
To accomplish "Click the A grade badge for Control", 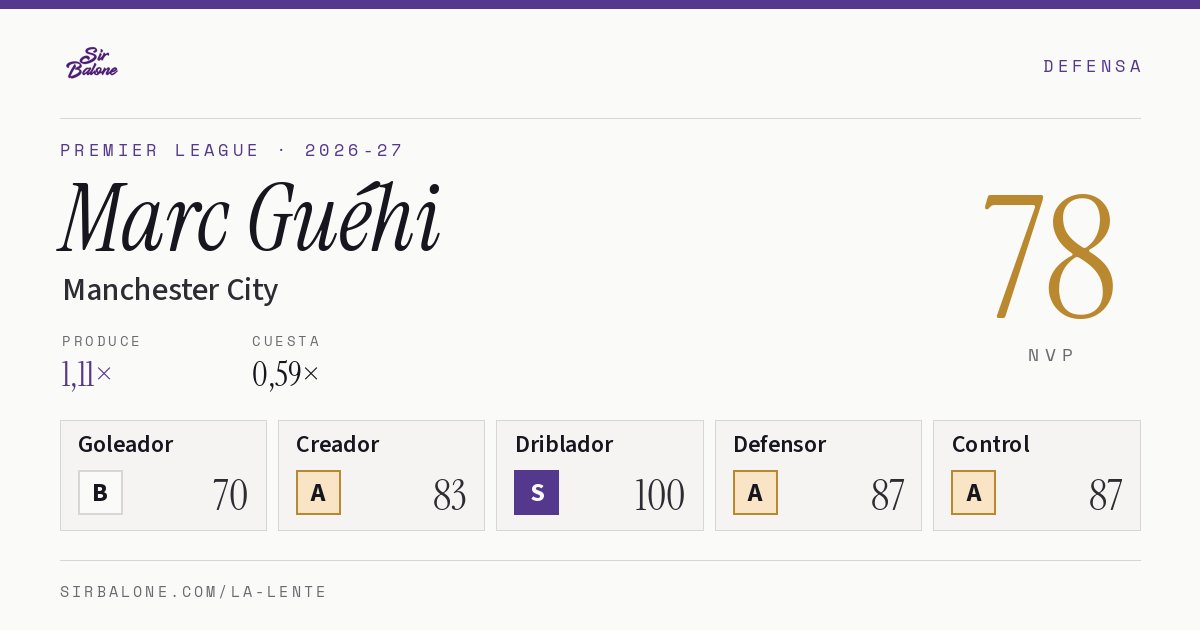I will click(x=973, y=493).
